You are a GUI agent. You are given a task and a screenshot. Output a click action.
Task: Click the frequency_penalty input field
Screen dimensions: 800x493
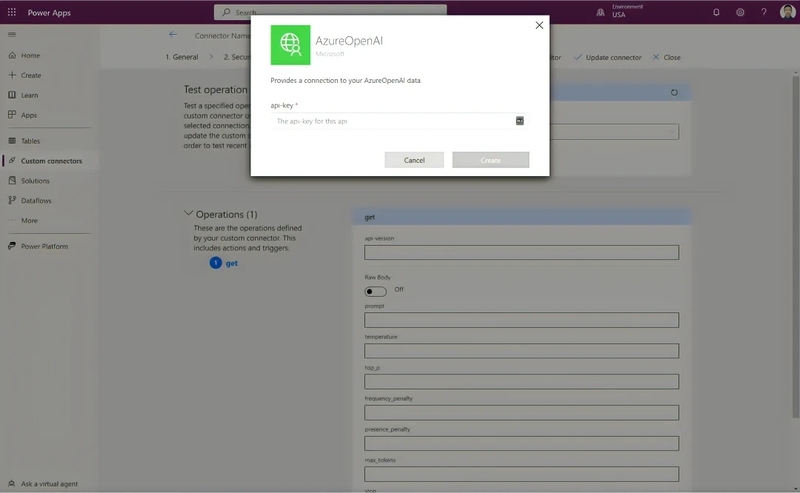point(521,412)
